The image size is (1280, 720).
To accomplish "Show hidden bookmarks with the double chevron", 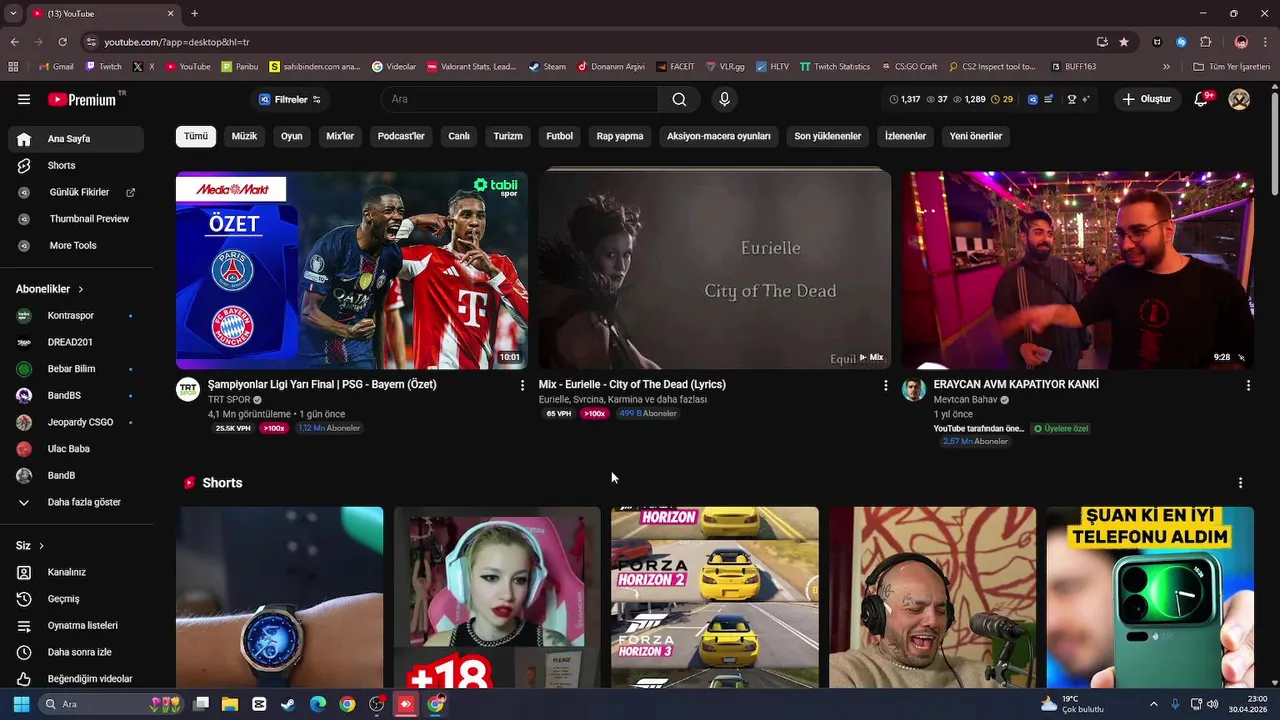I will pos(1166,67).
